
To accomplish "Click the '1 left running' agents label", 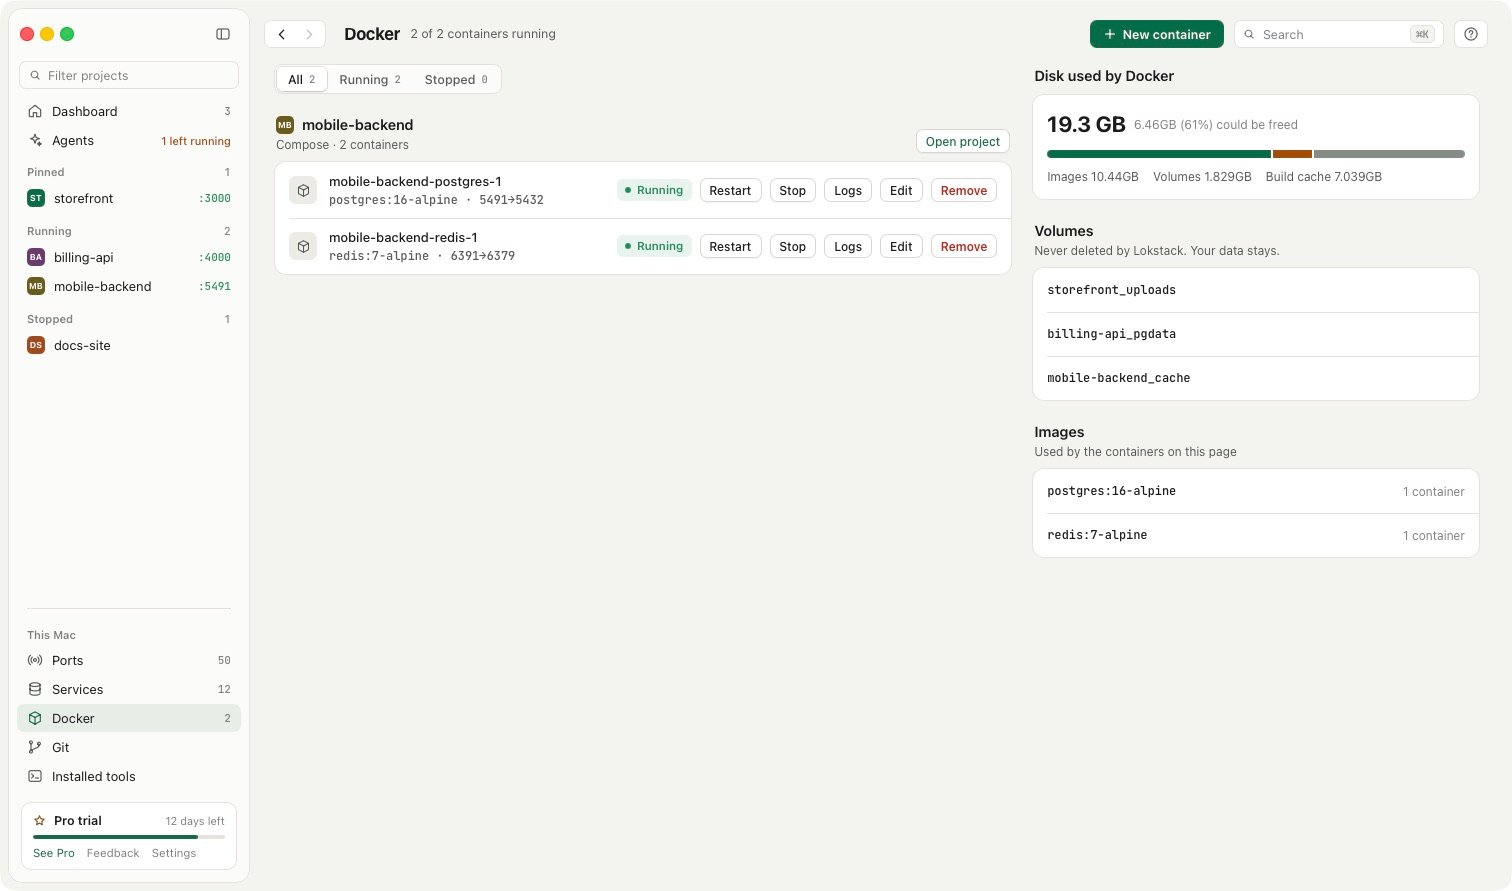I will click(196, 141).
